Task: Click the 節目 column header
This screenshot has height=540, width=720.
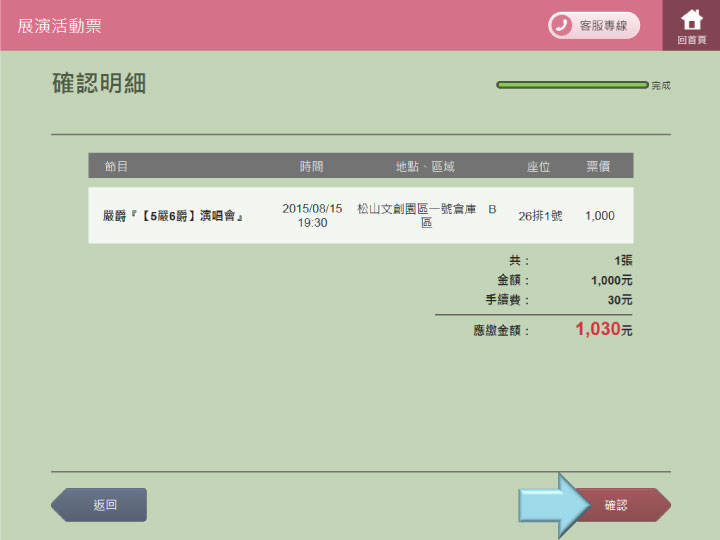Action: coord(116,166)
